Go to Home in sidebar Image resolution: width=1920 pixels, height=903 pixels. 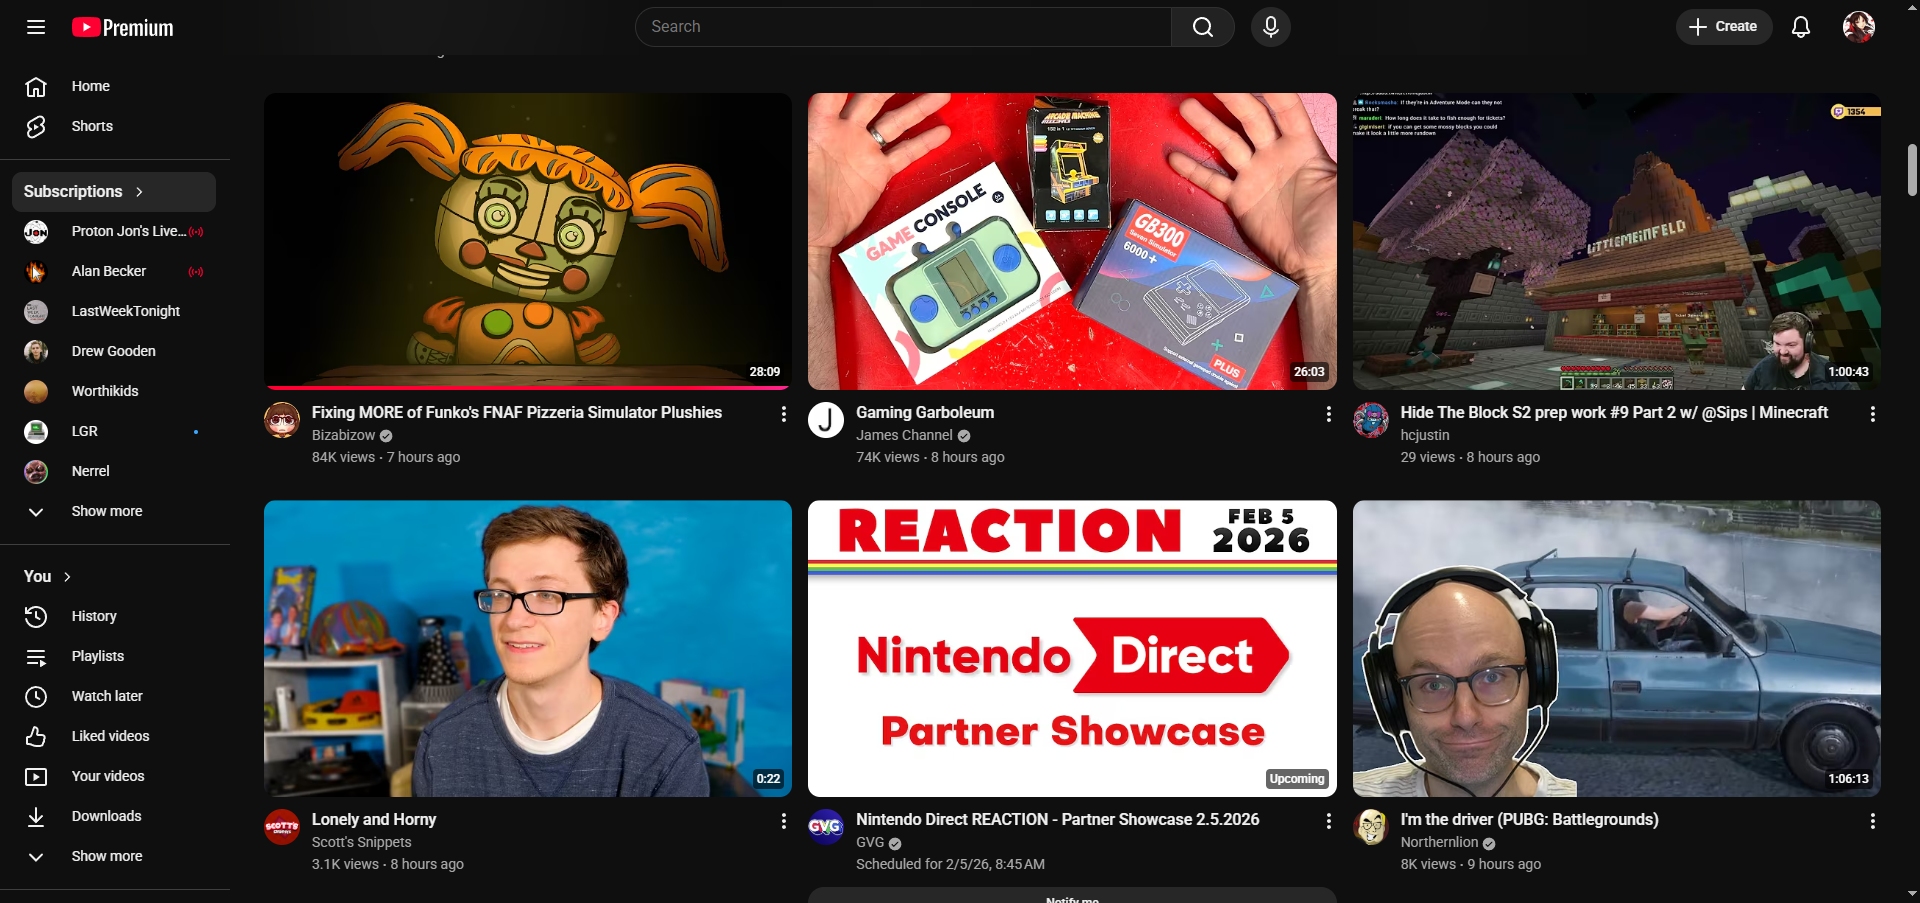(x=90, y=86)
